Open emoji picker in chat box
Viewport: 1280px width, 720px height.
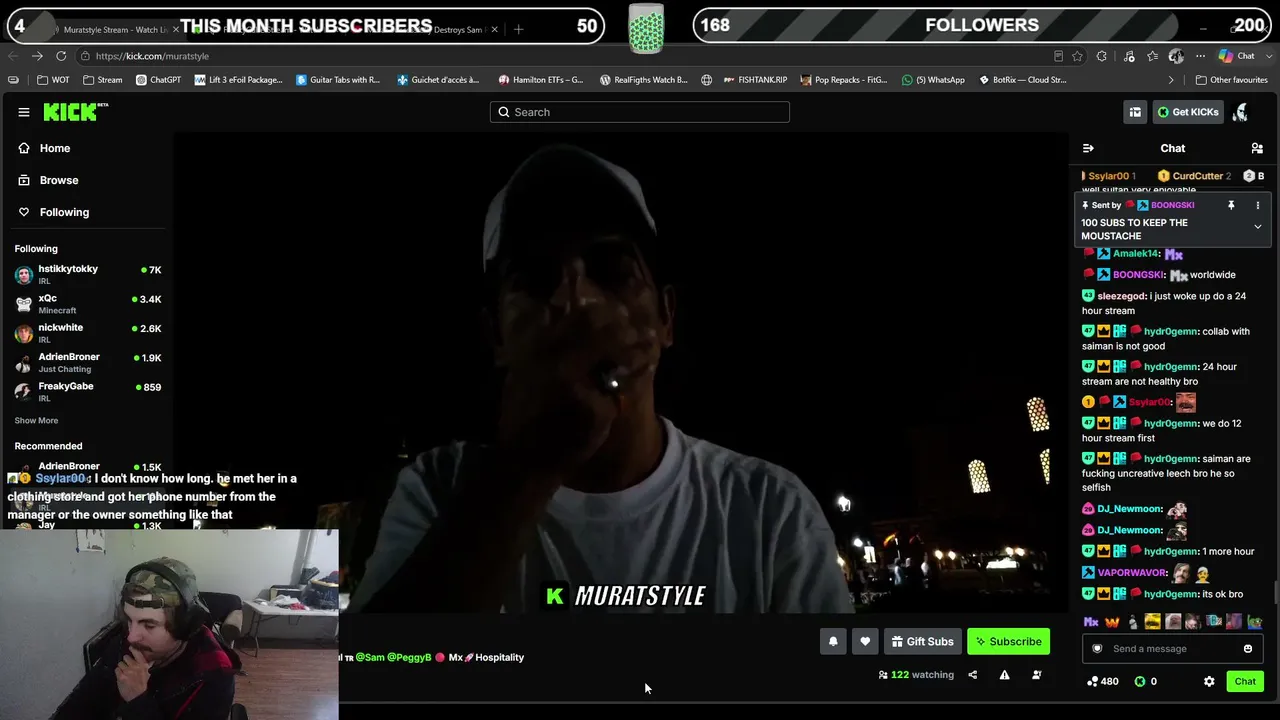pos(1248,649)
